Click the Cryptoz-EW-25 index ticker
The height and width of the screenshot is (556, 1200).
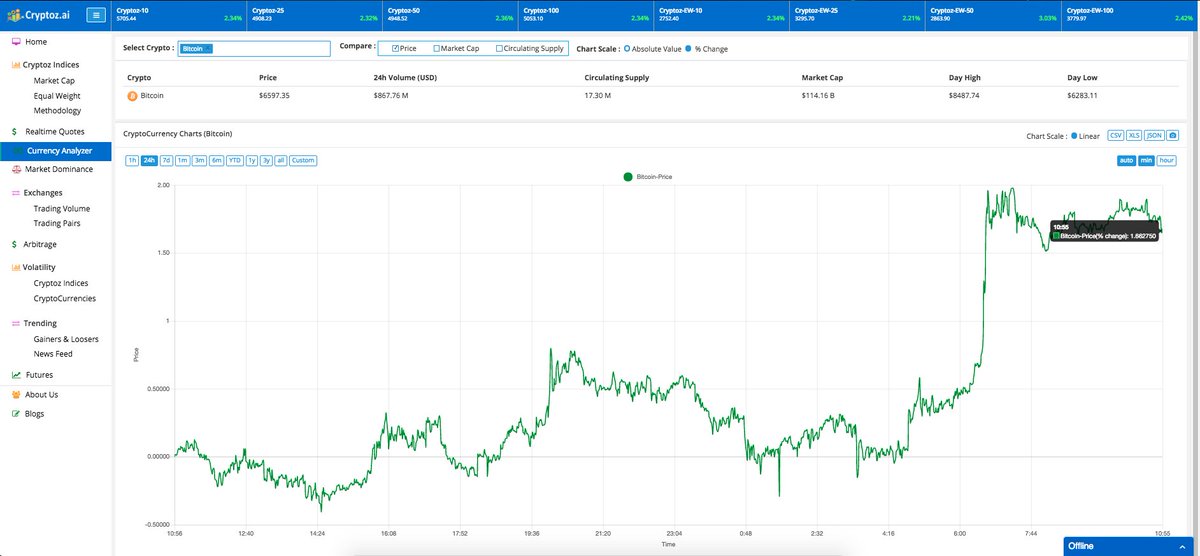pyautogui.click(x=856, y=14)
